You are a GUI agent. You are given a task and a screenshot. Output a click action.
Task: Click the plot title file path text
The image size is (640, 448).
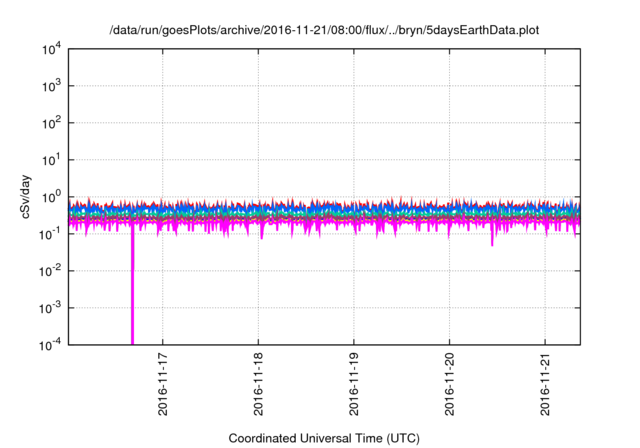tap(324, 30)
